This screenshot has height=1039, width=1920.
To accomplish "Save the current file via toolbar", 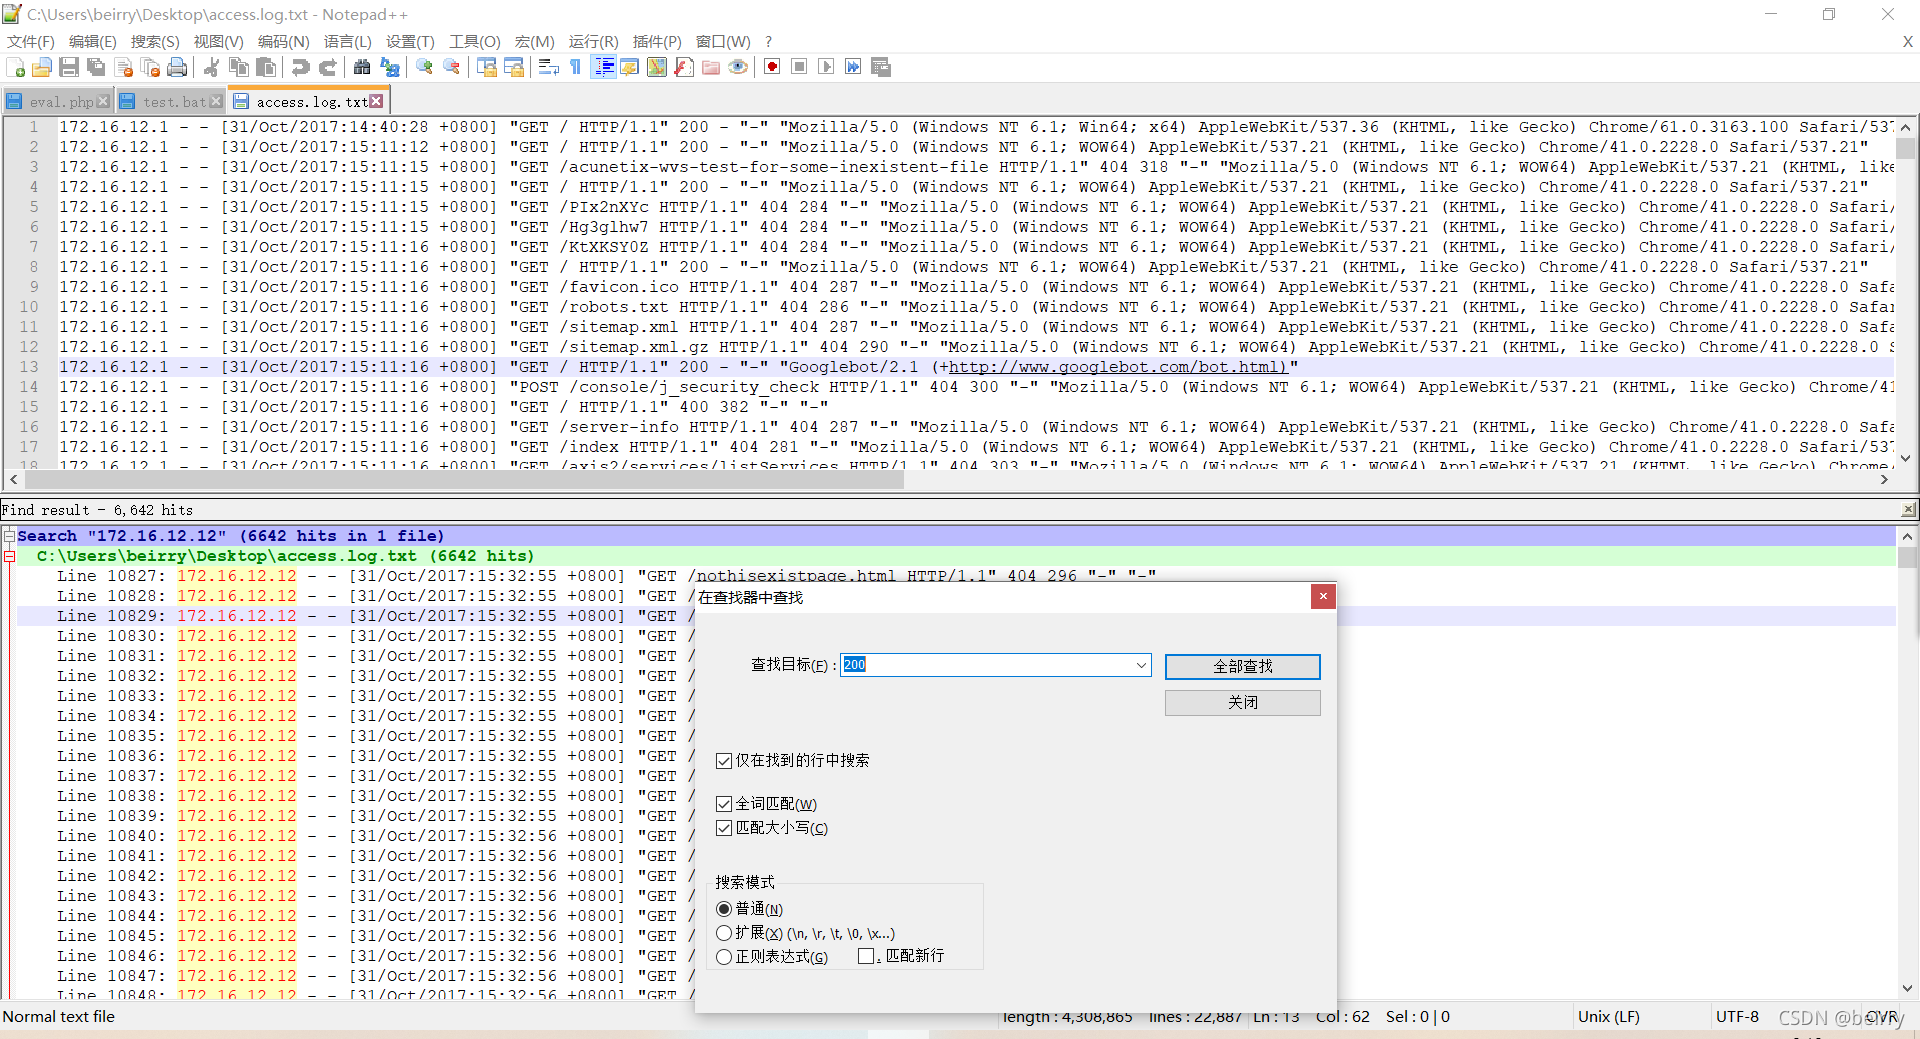I will point(69,67).
